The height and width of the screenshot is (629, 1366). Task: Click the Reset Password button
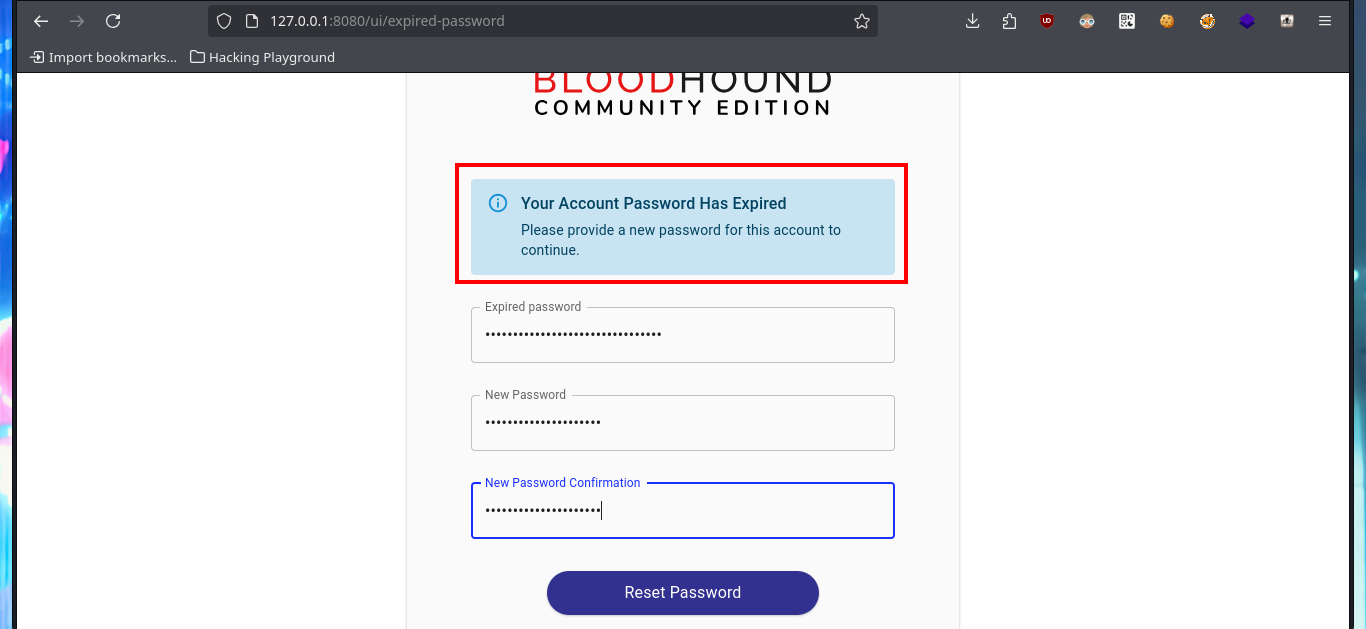click(x=683, y=593)
